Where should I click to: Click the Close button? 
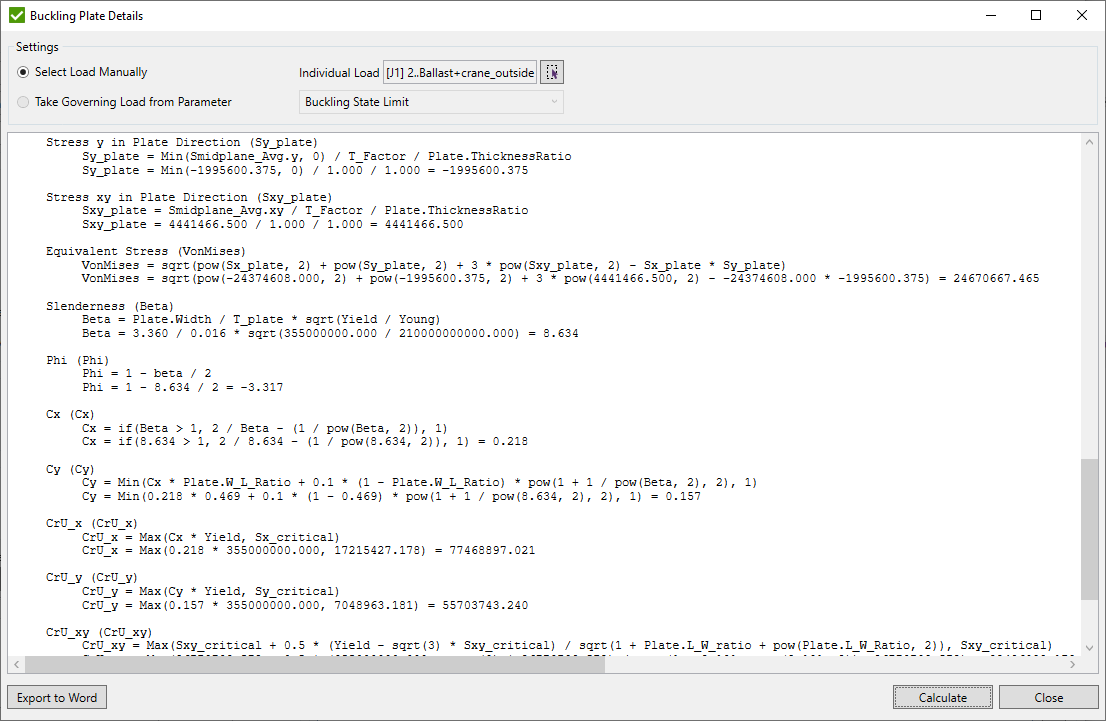(1049, 697)
